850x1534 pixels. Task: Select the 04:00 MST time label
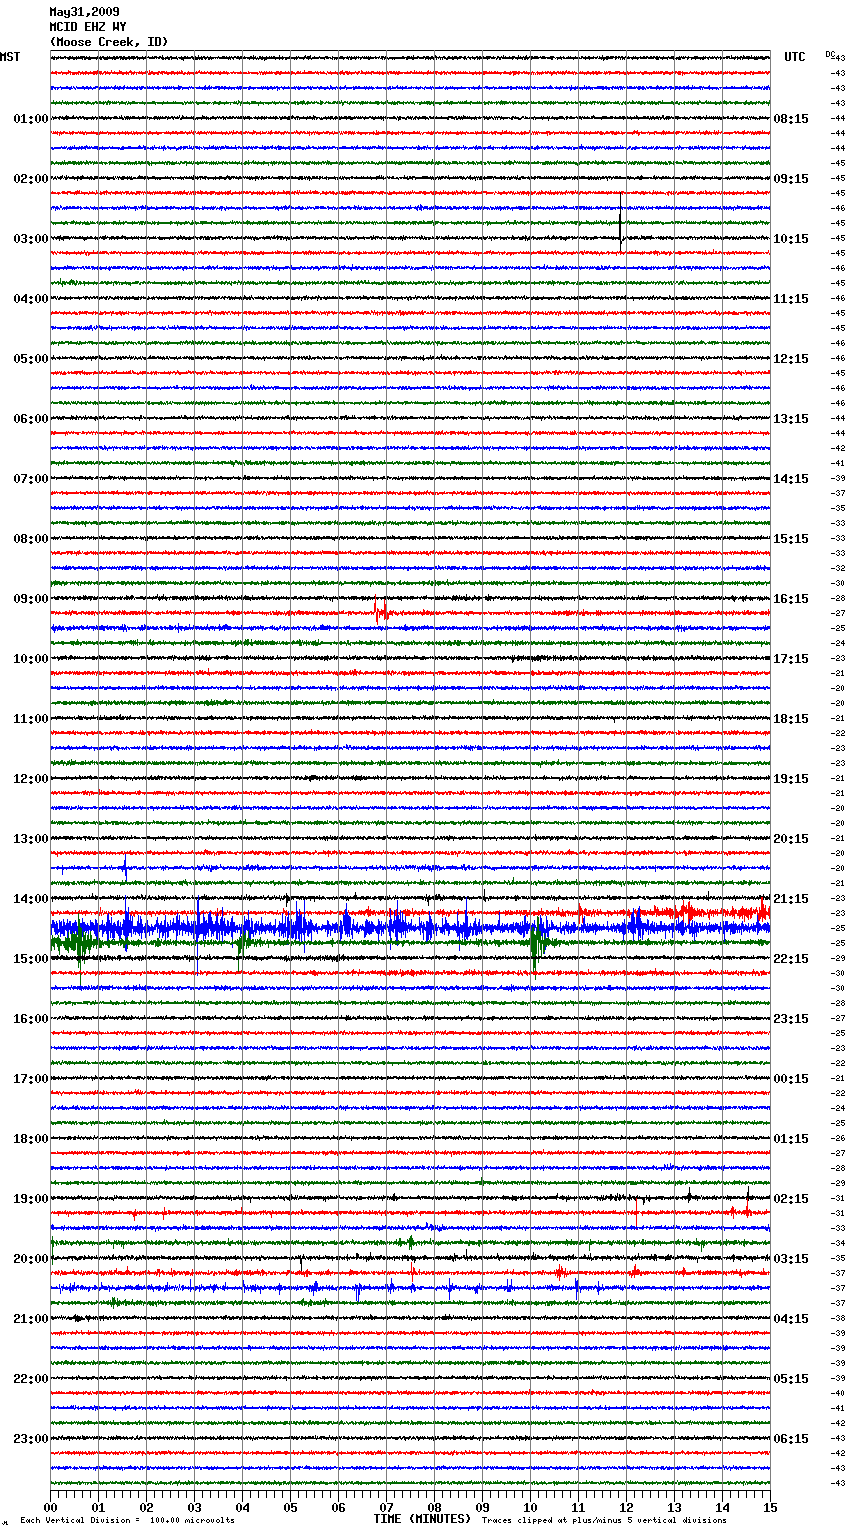coord(31,299)
